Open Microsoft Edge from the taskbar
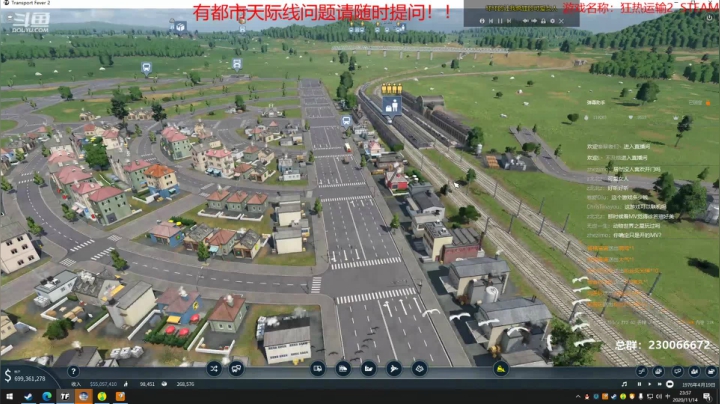720x404 pixels. click(46, 396)
